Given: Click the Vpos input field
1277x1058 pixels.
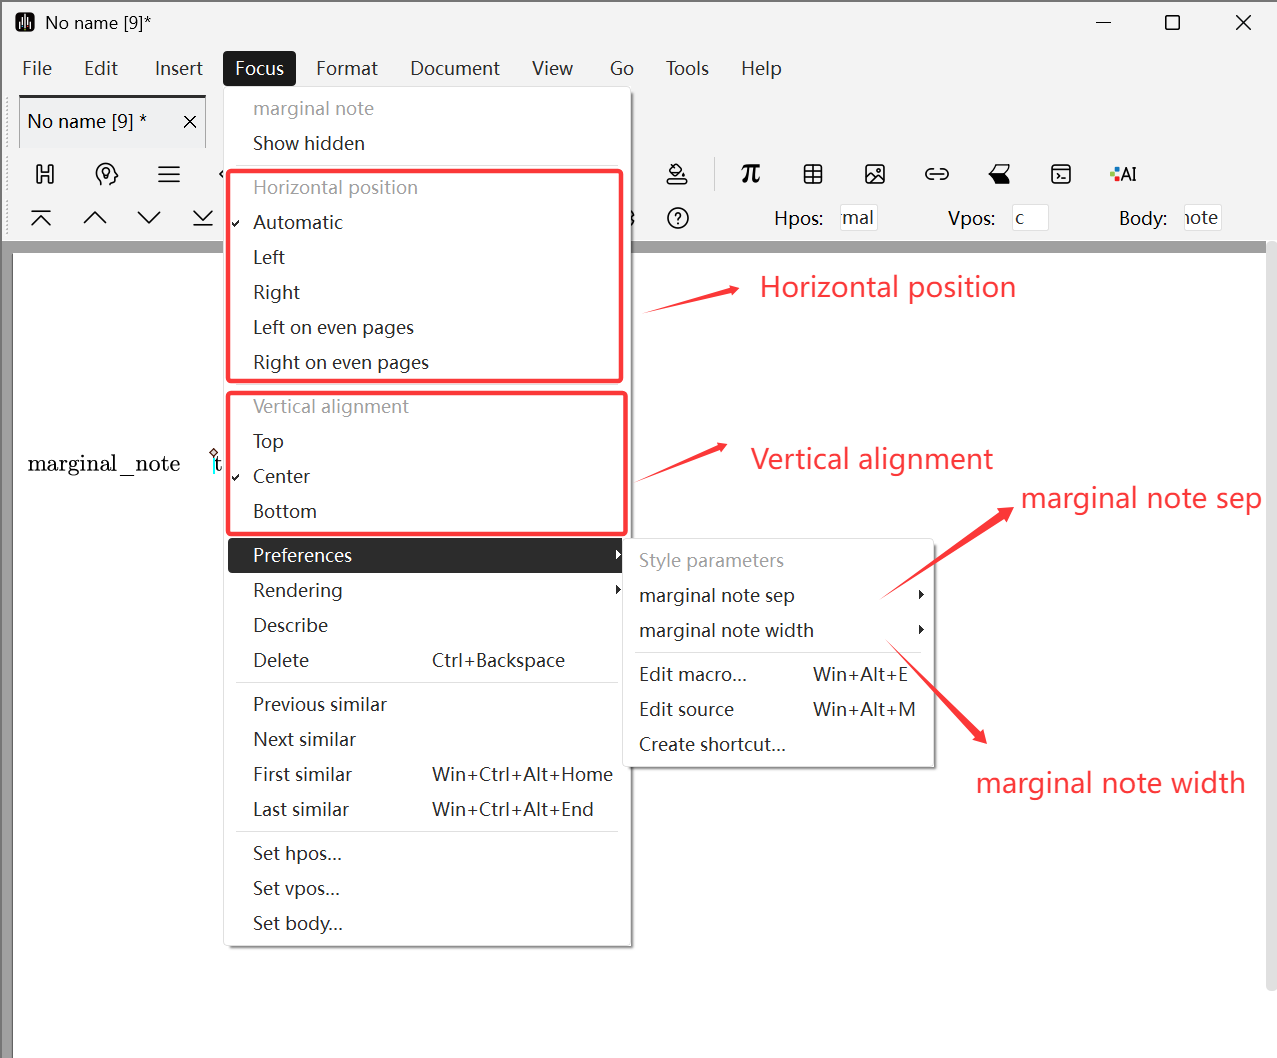Looking at the screenshot, I should pyautogui.click(x=1029, y=218).
